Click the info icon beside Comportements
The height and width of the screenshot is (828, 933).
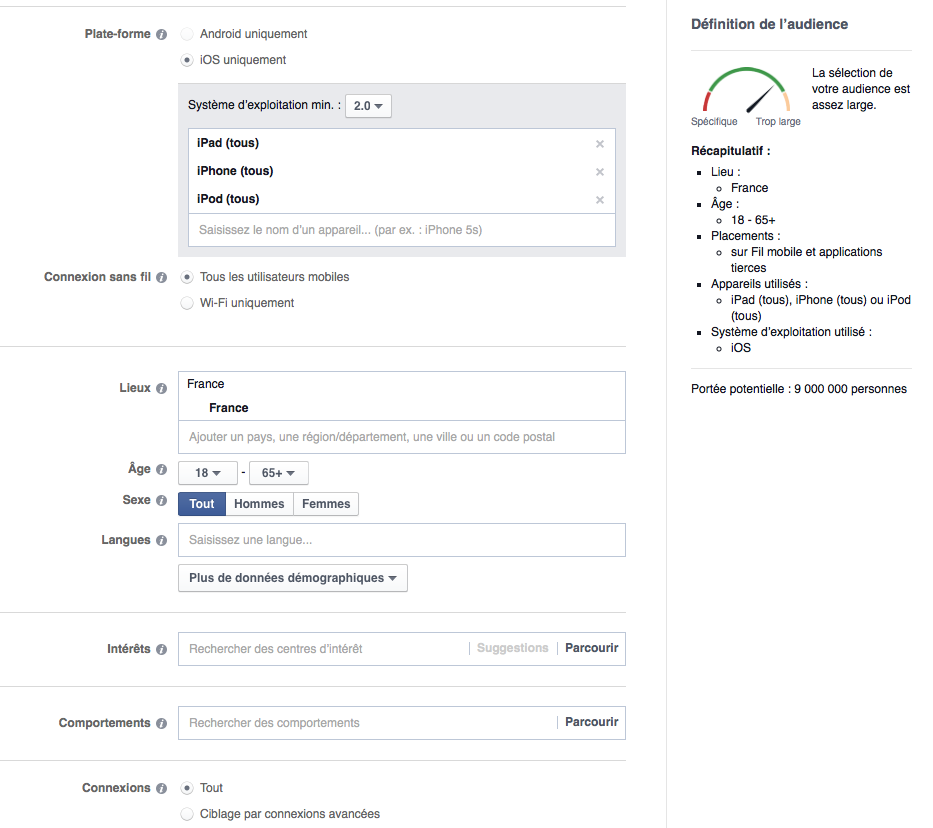[162, 723]
